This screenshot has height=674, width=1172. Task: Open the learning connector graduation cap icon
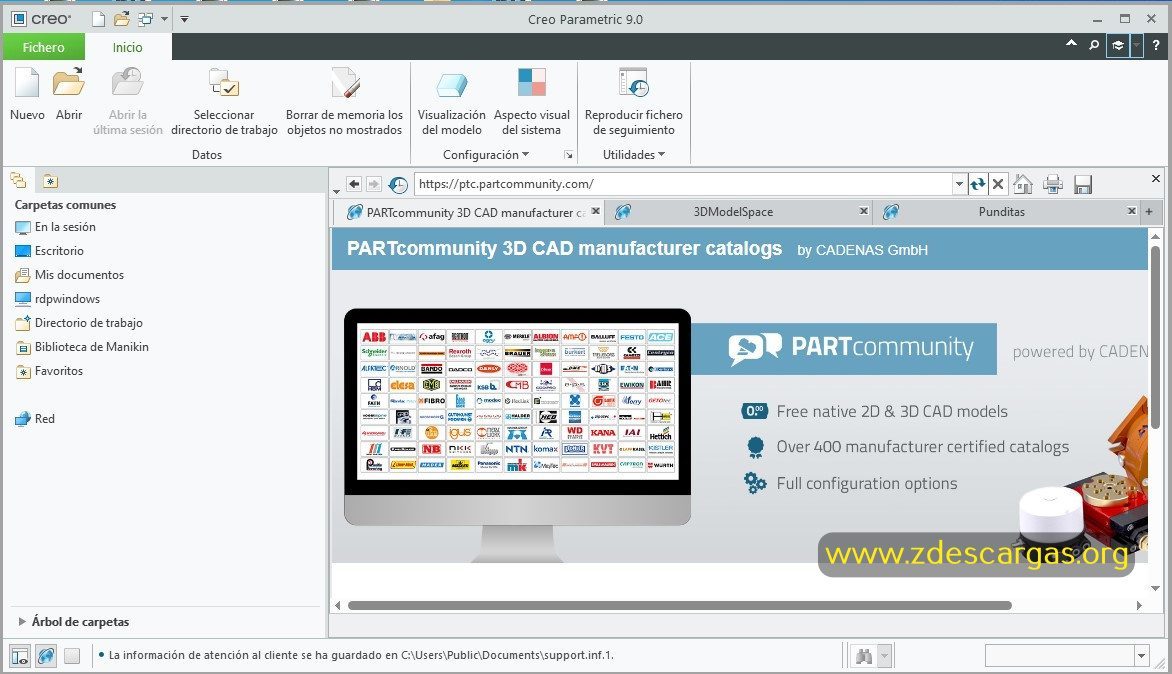1118,46
